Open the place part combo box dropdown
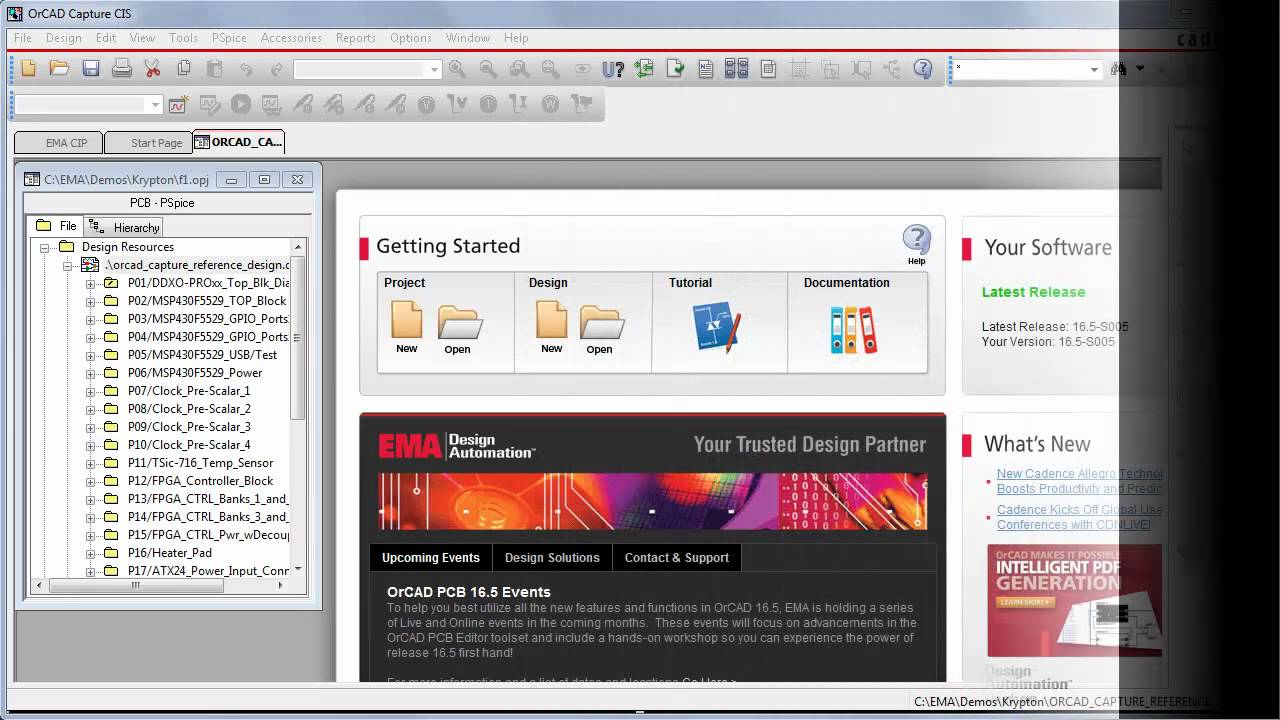Viewport: 1280px width, 720px height. [434, 69]
